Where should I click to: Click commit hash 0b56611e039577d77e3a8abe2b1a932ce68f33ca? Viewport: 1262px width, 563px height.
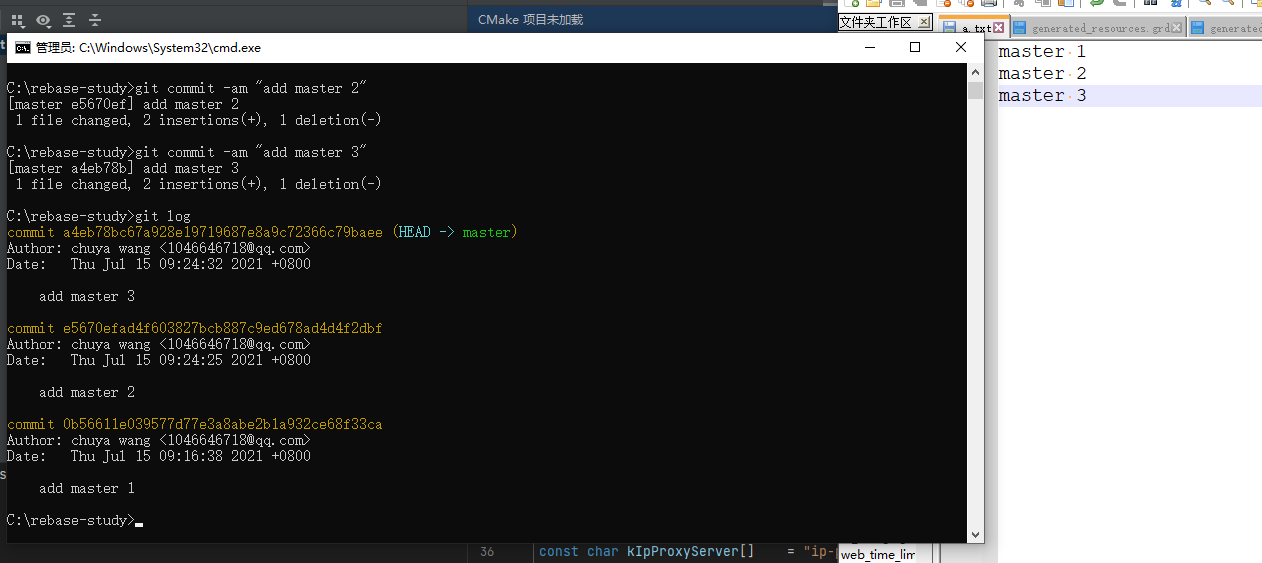222,424
